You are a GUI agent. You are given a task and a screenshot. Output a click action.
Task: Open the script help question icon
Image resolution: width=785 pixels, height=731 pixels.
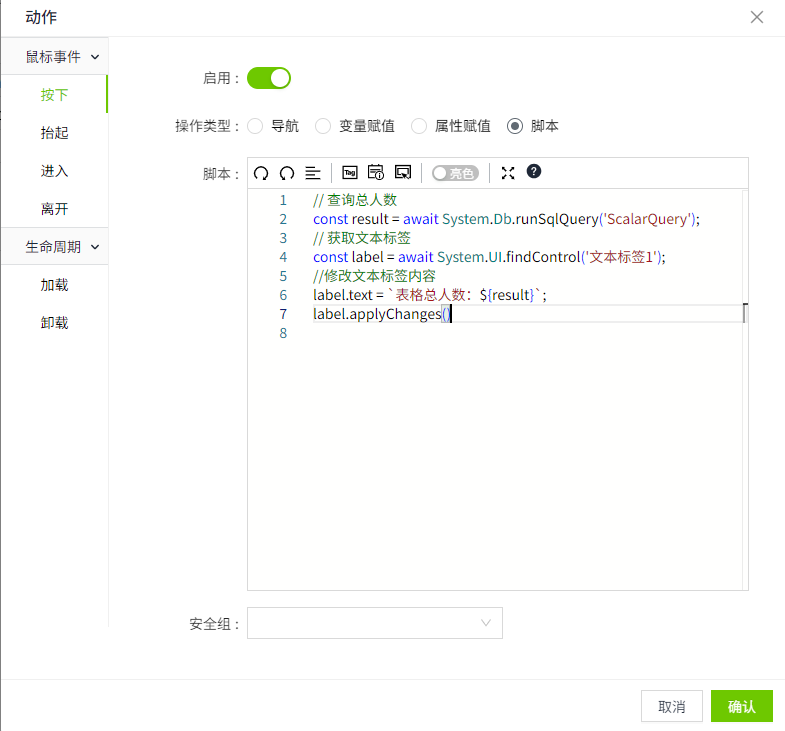[534, 172]
